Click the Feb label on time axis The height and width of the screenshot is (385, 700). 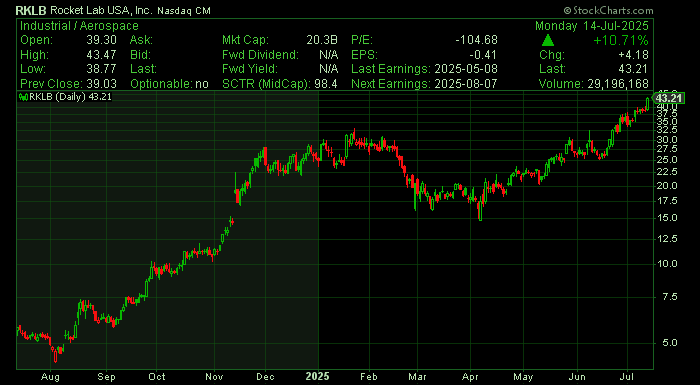point(369,377)
